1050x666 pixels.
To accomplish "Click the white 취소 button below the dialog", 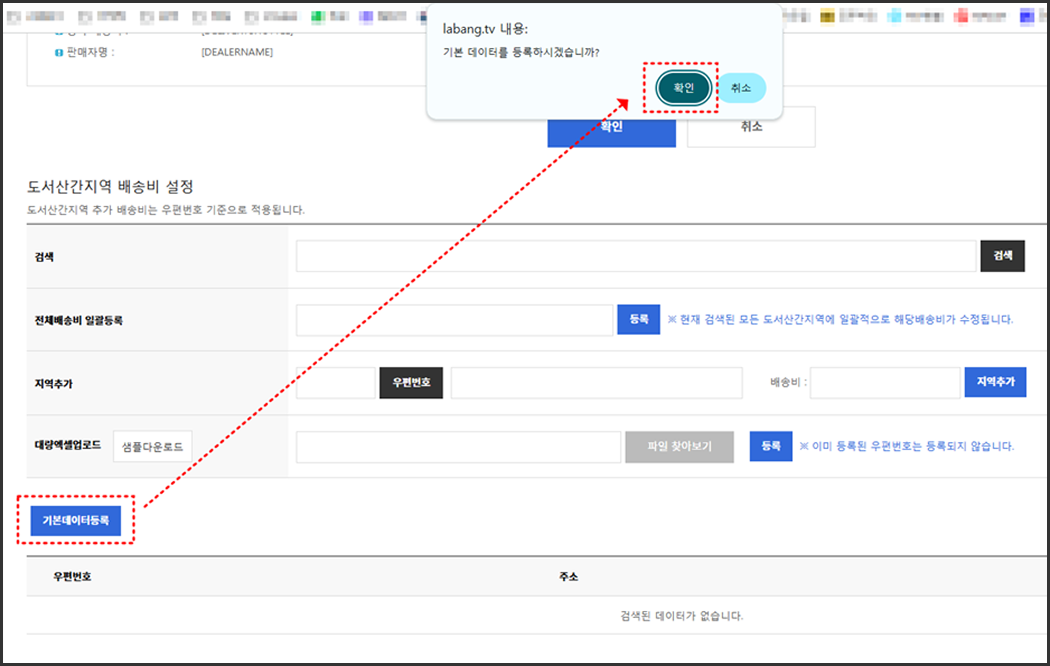I will tap(751, 128).
